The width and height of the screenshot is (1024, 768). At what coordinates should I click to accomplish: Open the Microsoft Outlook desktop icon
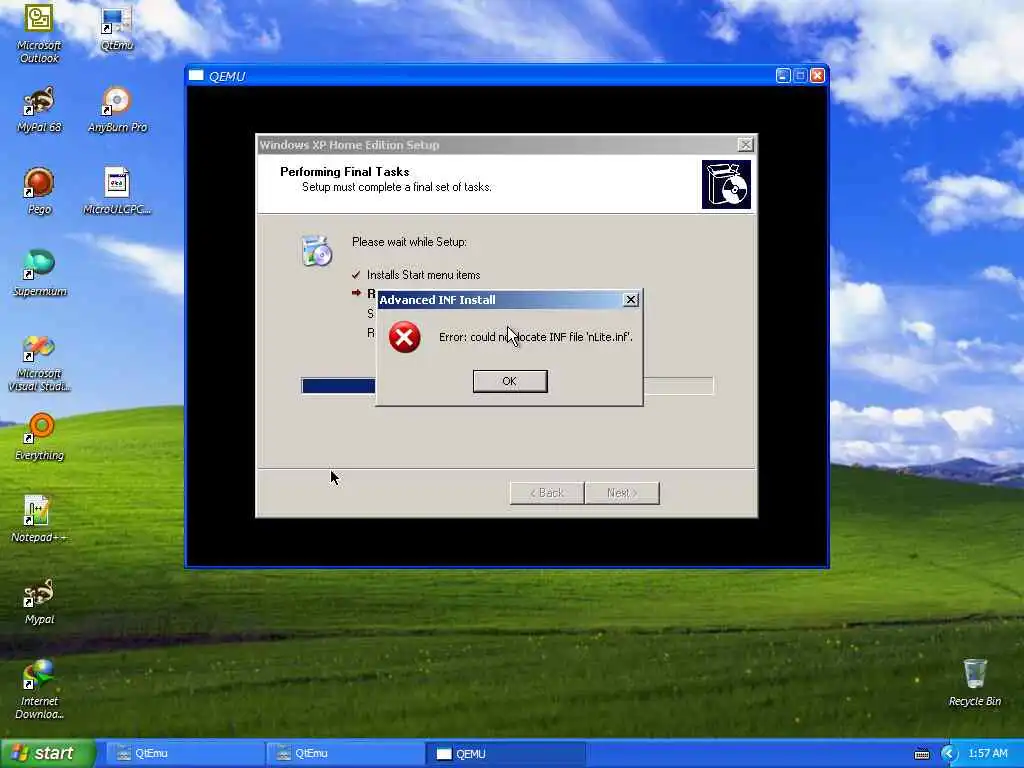click(x=39, y=33)
